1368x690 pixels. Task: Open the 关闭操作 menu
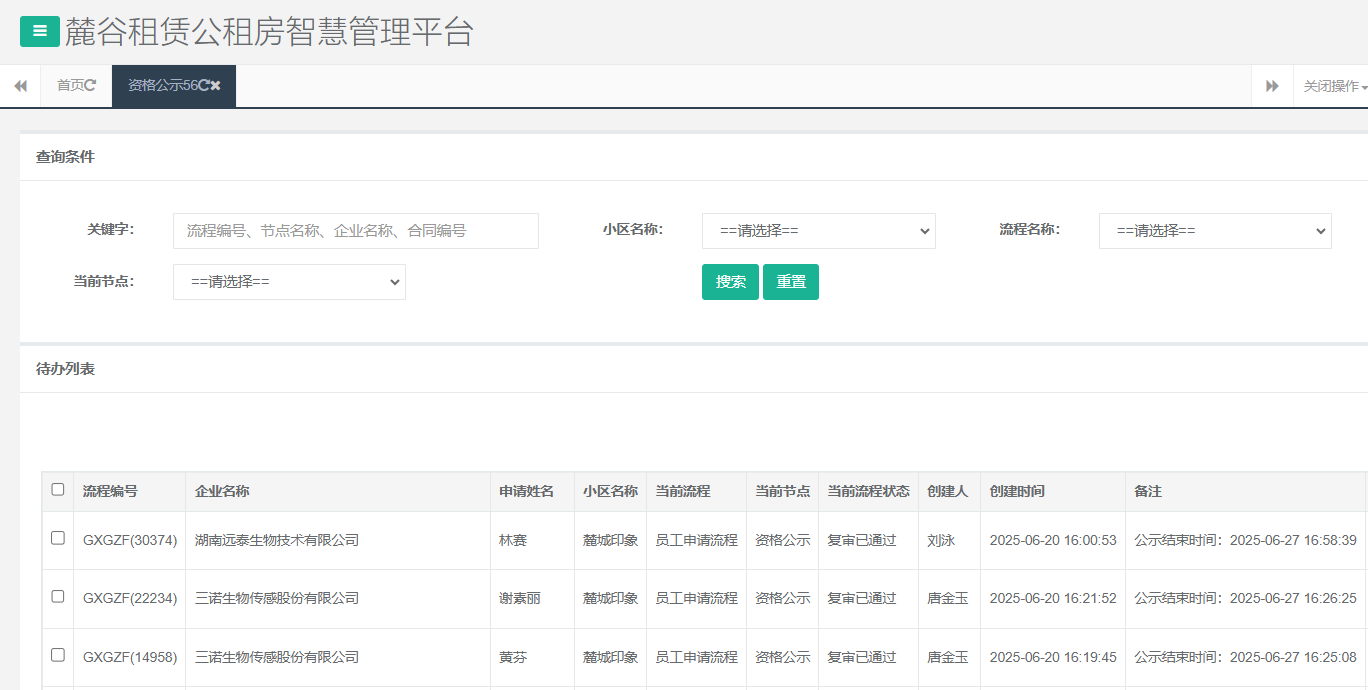pyautogui.click(x=1334, y=87)
